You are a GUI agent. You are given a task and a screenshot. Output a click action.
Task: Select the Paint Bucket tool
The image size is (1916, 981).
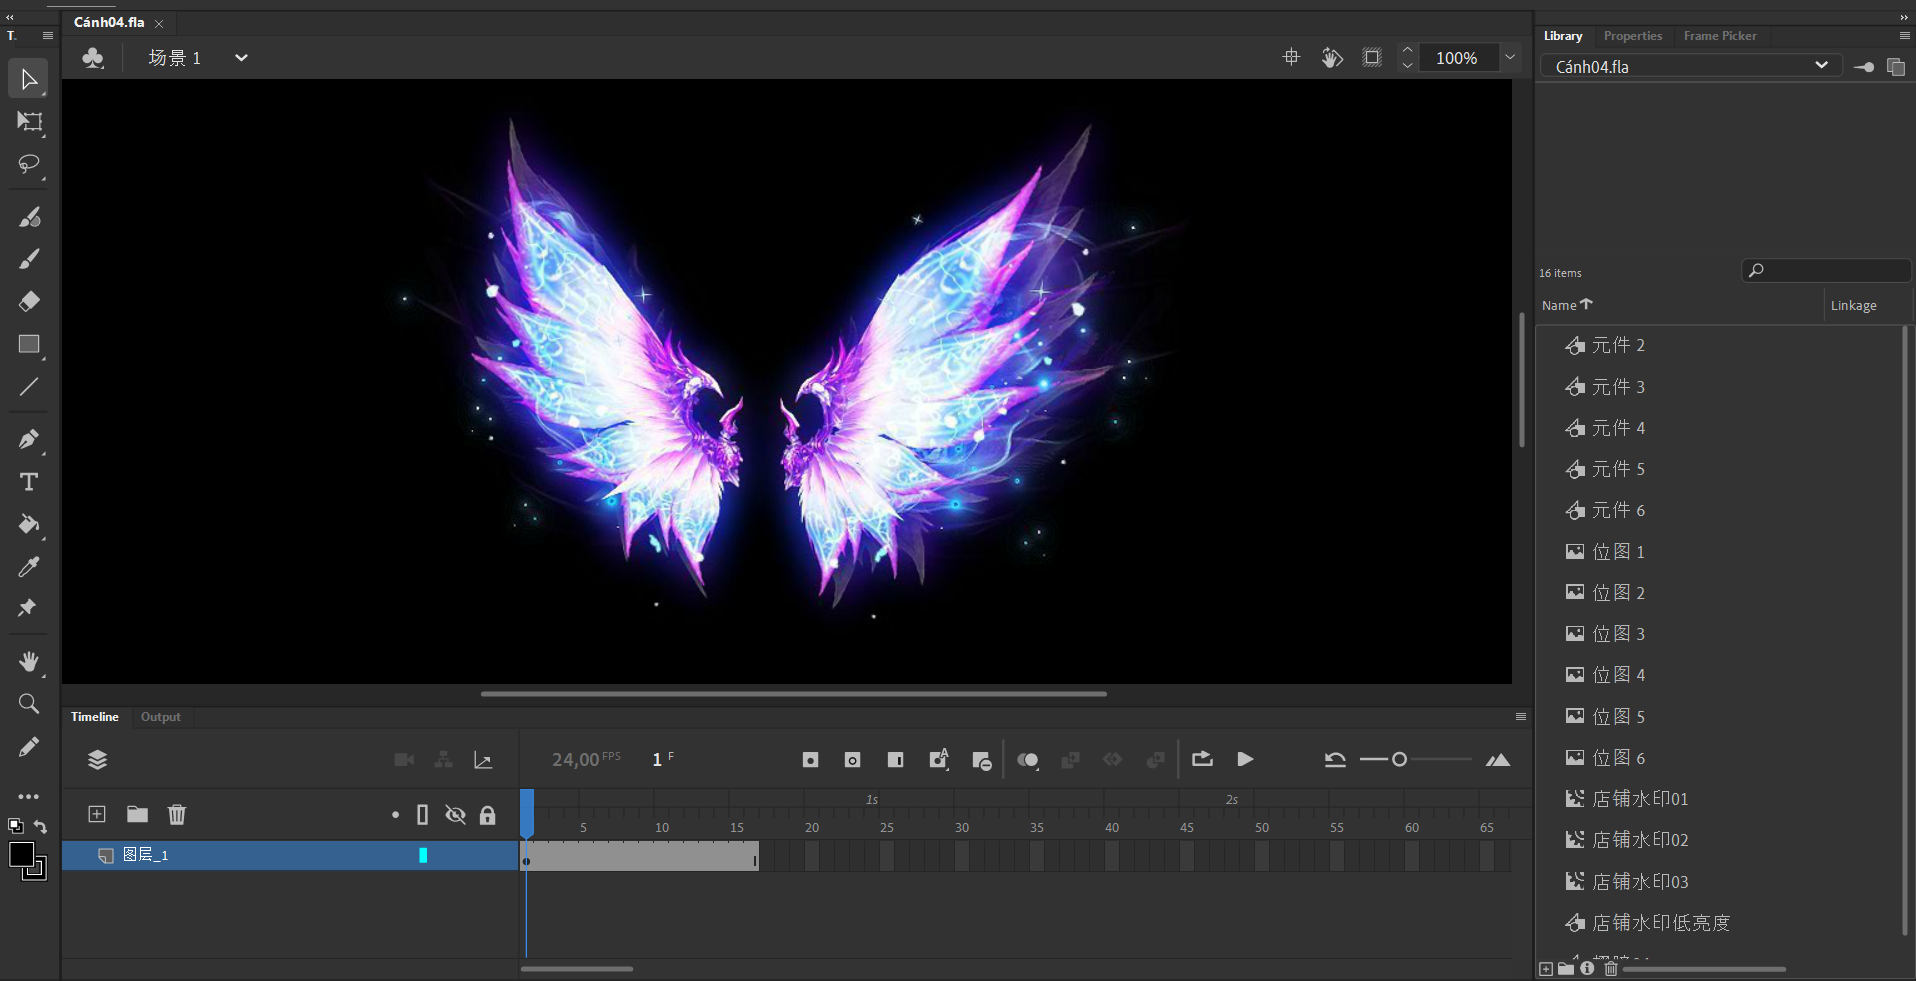coord(29,524)
